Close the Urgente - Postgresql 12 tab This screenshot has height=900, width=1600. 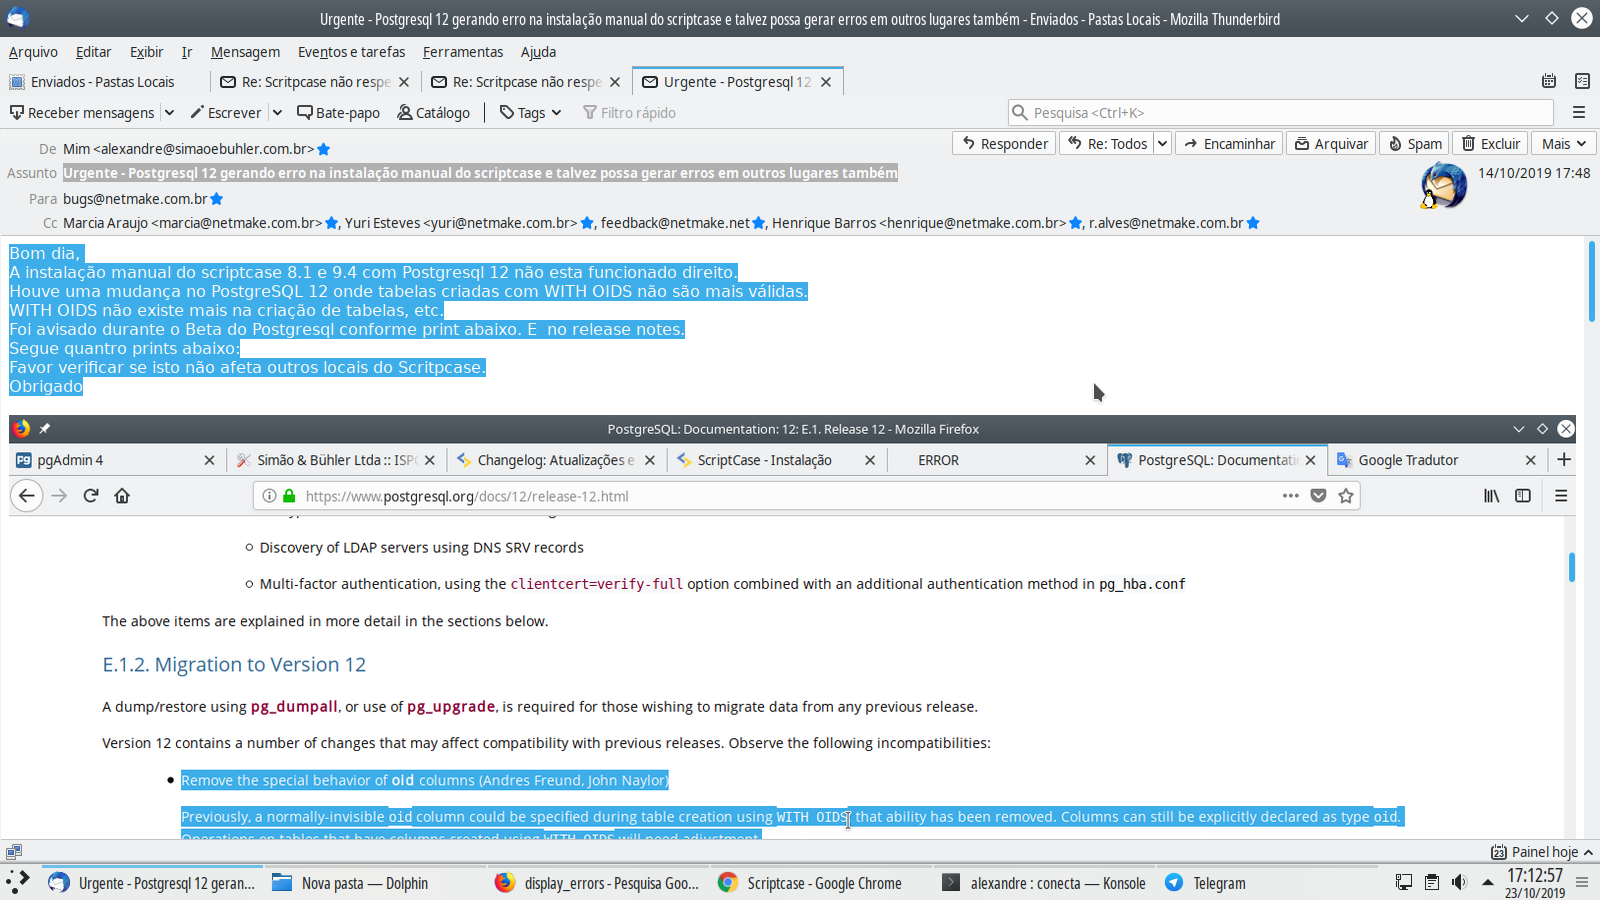coord(826,82)
